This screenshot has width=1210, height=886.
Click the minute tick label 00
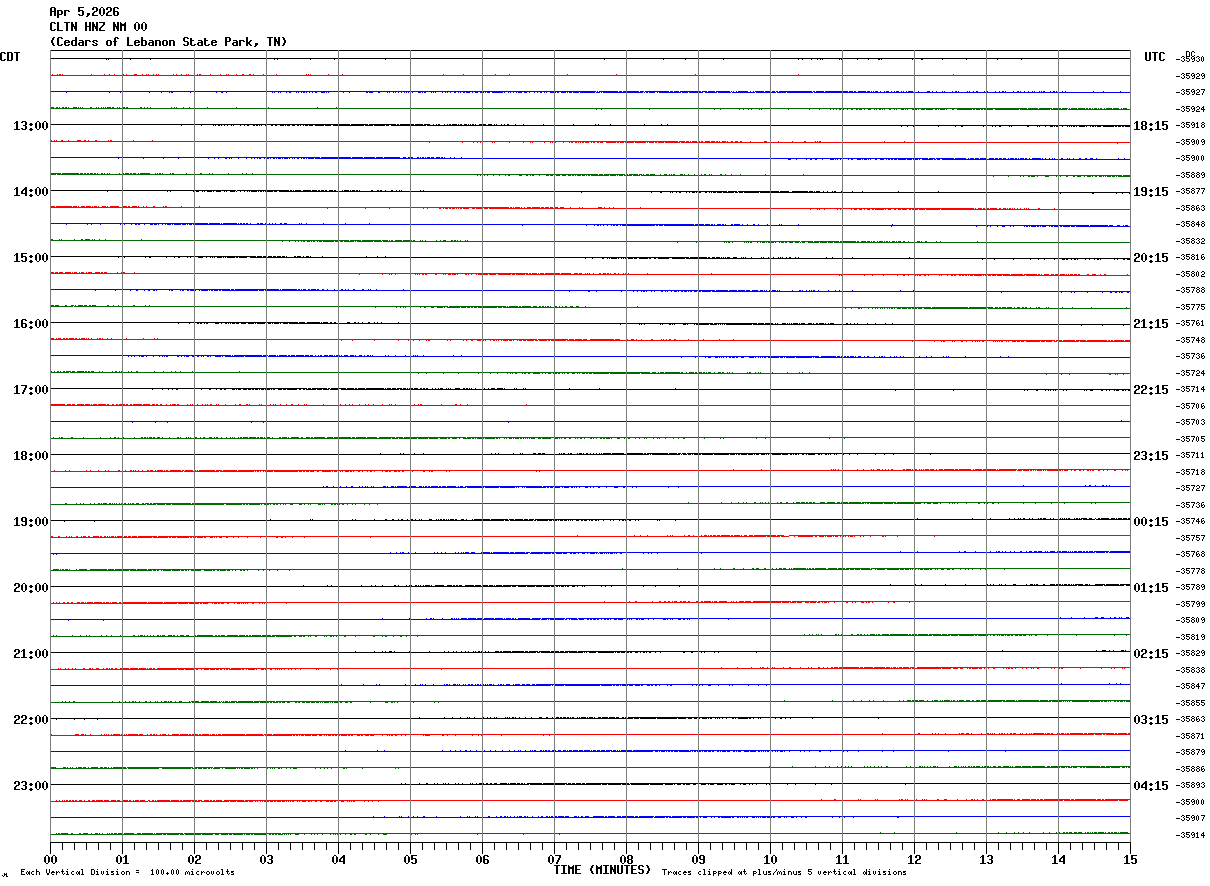tap(51, 859)
